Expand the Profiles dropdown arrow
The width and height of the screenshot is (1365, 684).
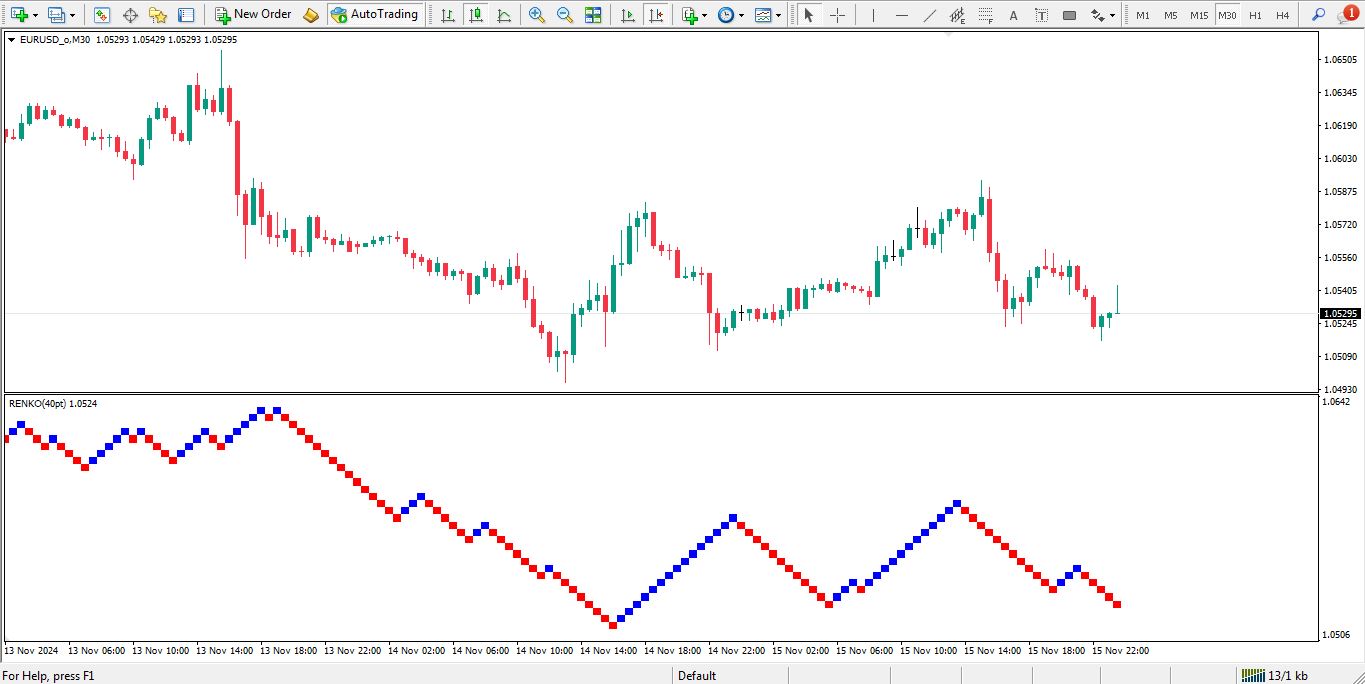[x=72, y=16]
